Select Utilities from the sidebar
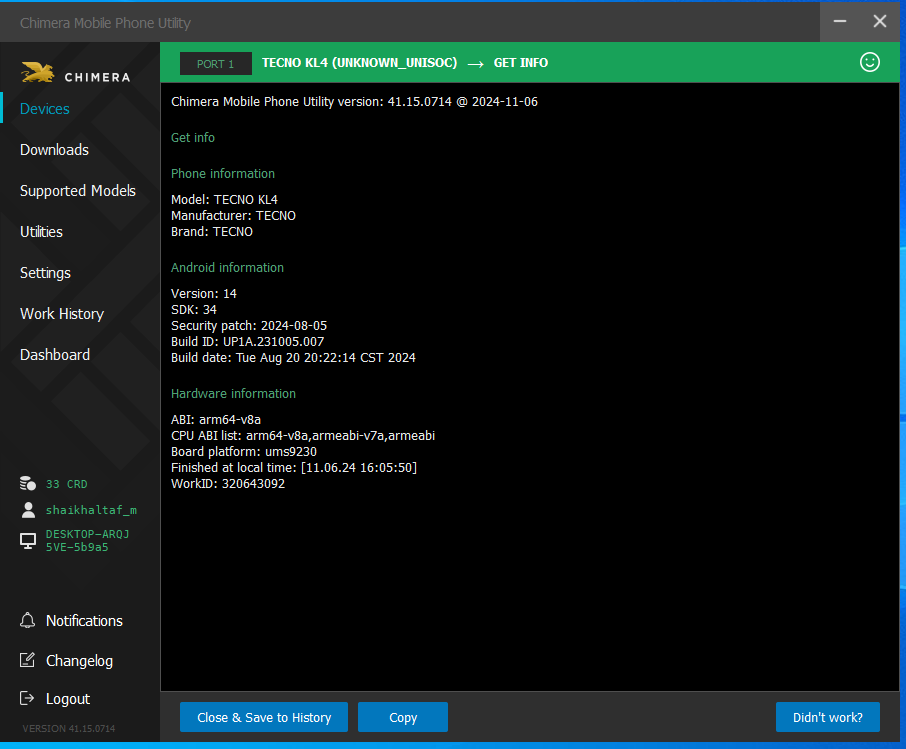The width and height of the screenshot is (906, 749). coord(41,232)
